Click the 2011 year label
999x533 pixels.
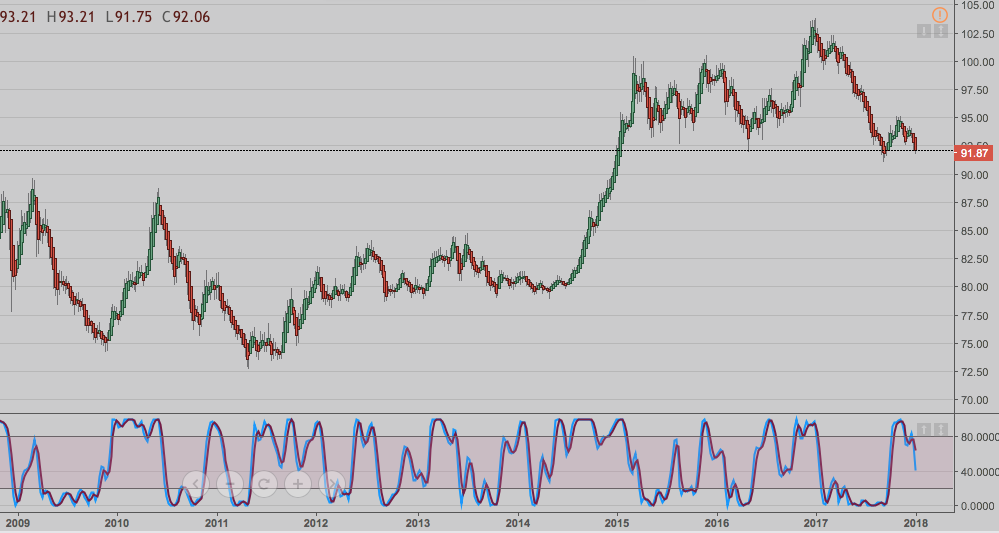pyautogui.click(x=217, y=523)
